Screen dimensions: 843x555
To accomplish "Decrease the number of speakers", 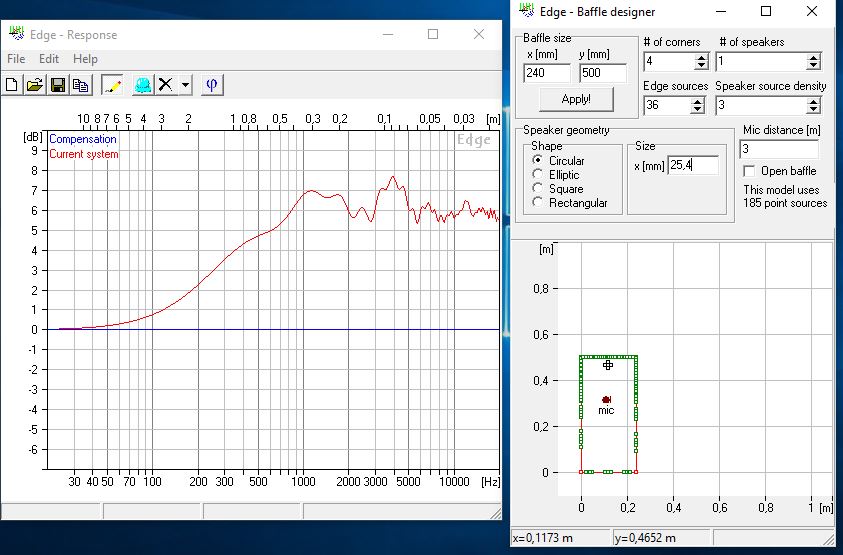I will pos(814,66).
